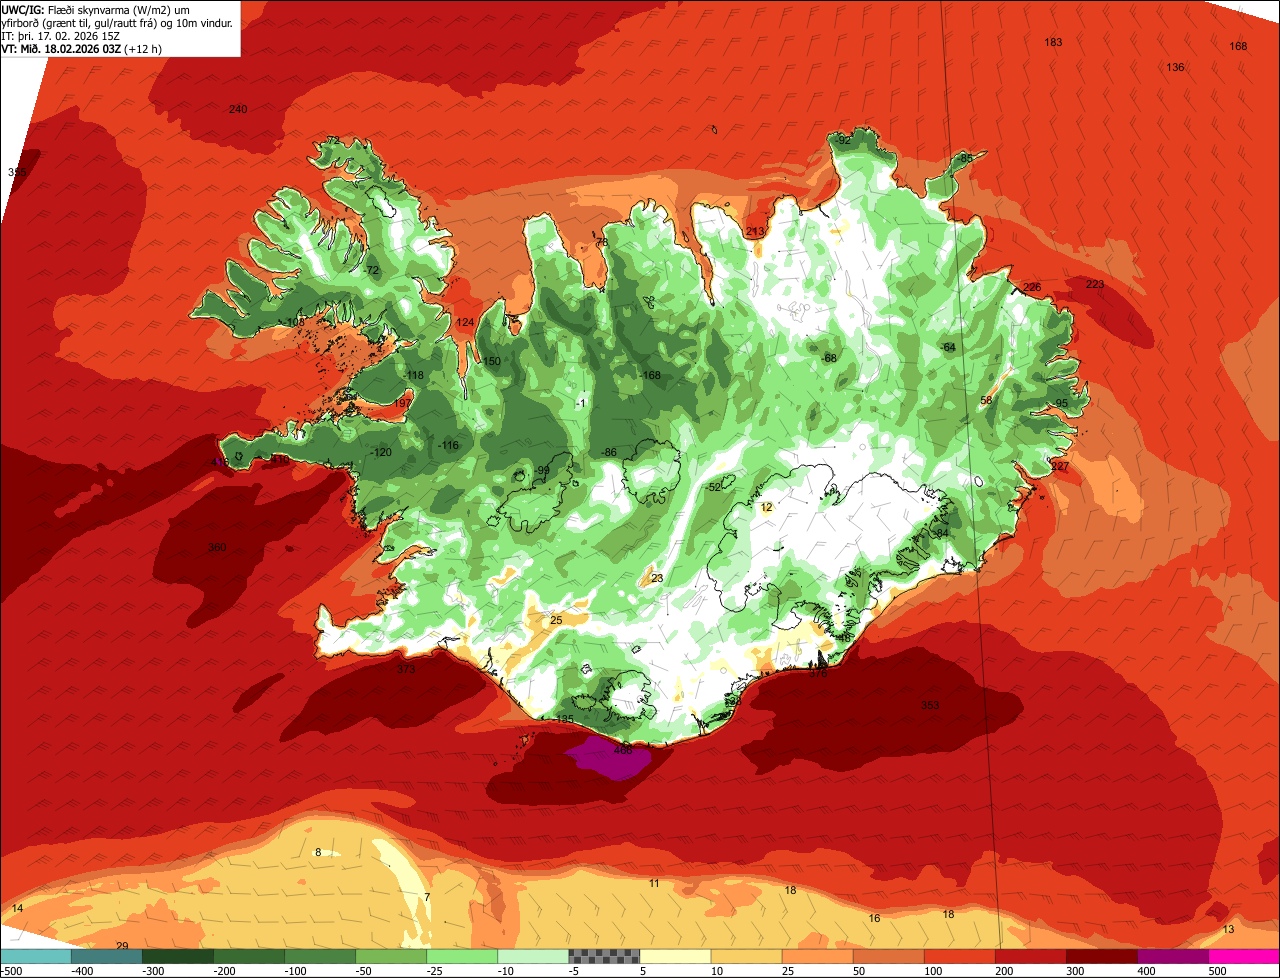The width and height of the screenshot is (1280, 978).
Task: Click the '136' value on the map
Action: tap(1175, 67)
